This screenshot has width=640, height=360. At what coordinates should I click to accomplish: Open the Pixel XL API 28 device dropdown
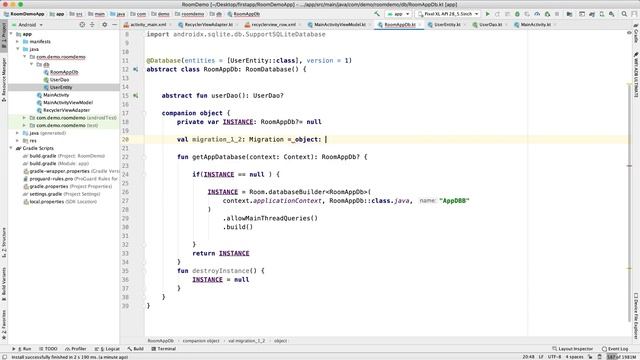(448, 14)
